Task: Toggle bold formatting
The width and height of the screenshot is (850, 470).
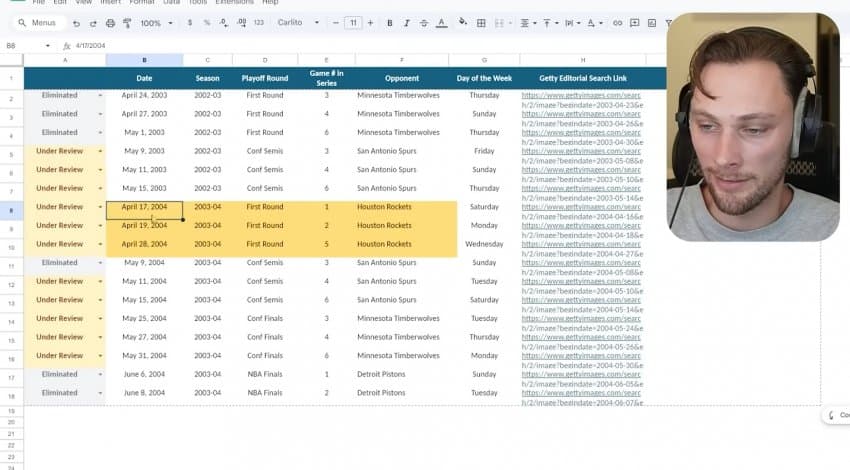Action: click(389, 23)
